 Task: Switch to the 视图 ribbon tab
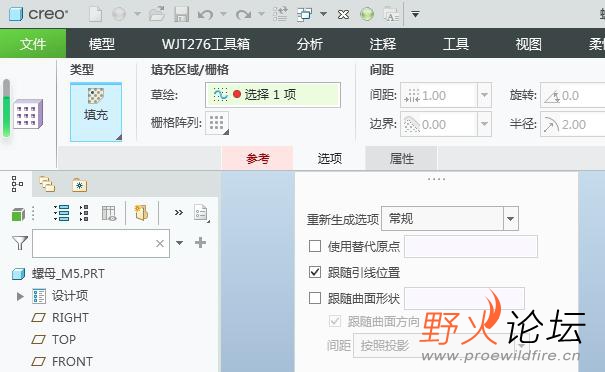(x=528, y=44)
